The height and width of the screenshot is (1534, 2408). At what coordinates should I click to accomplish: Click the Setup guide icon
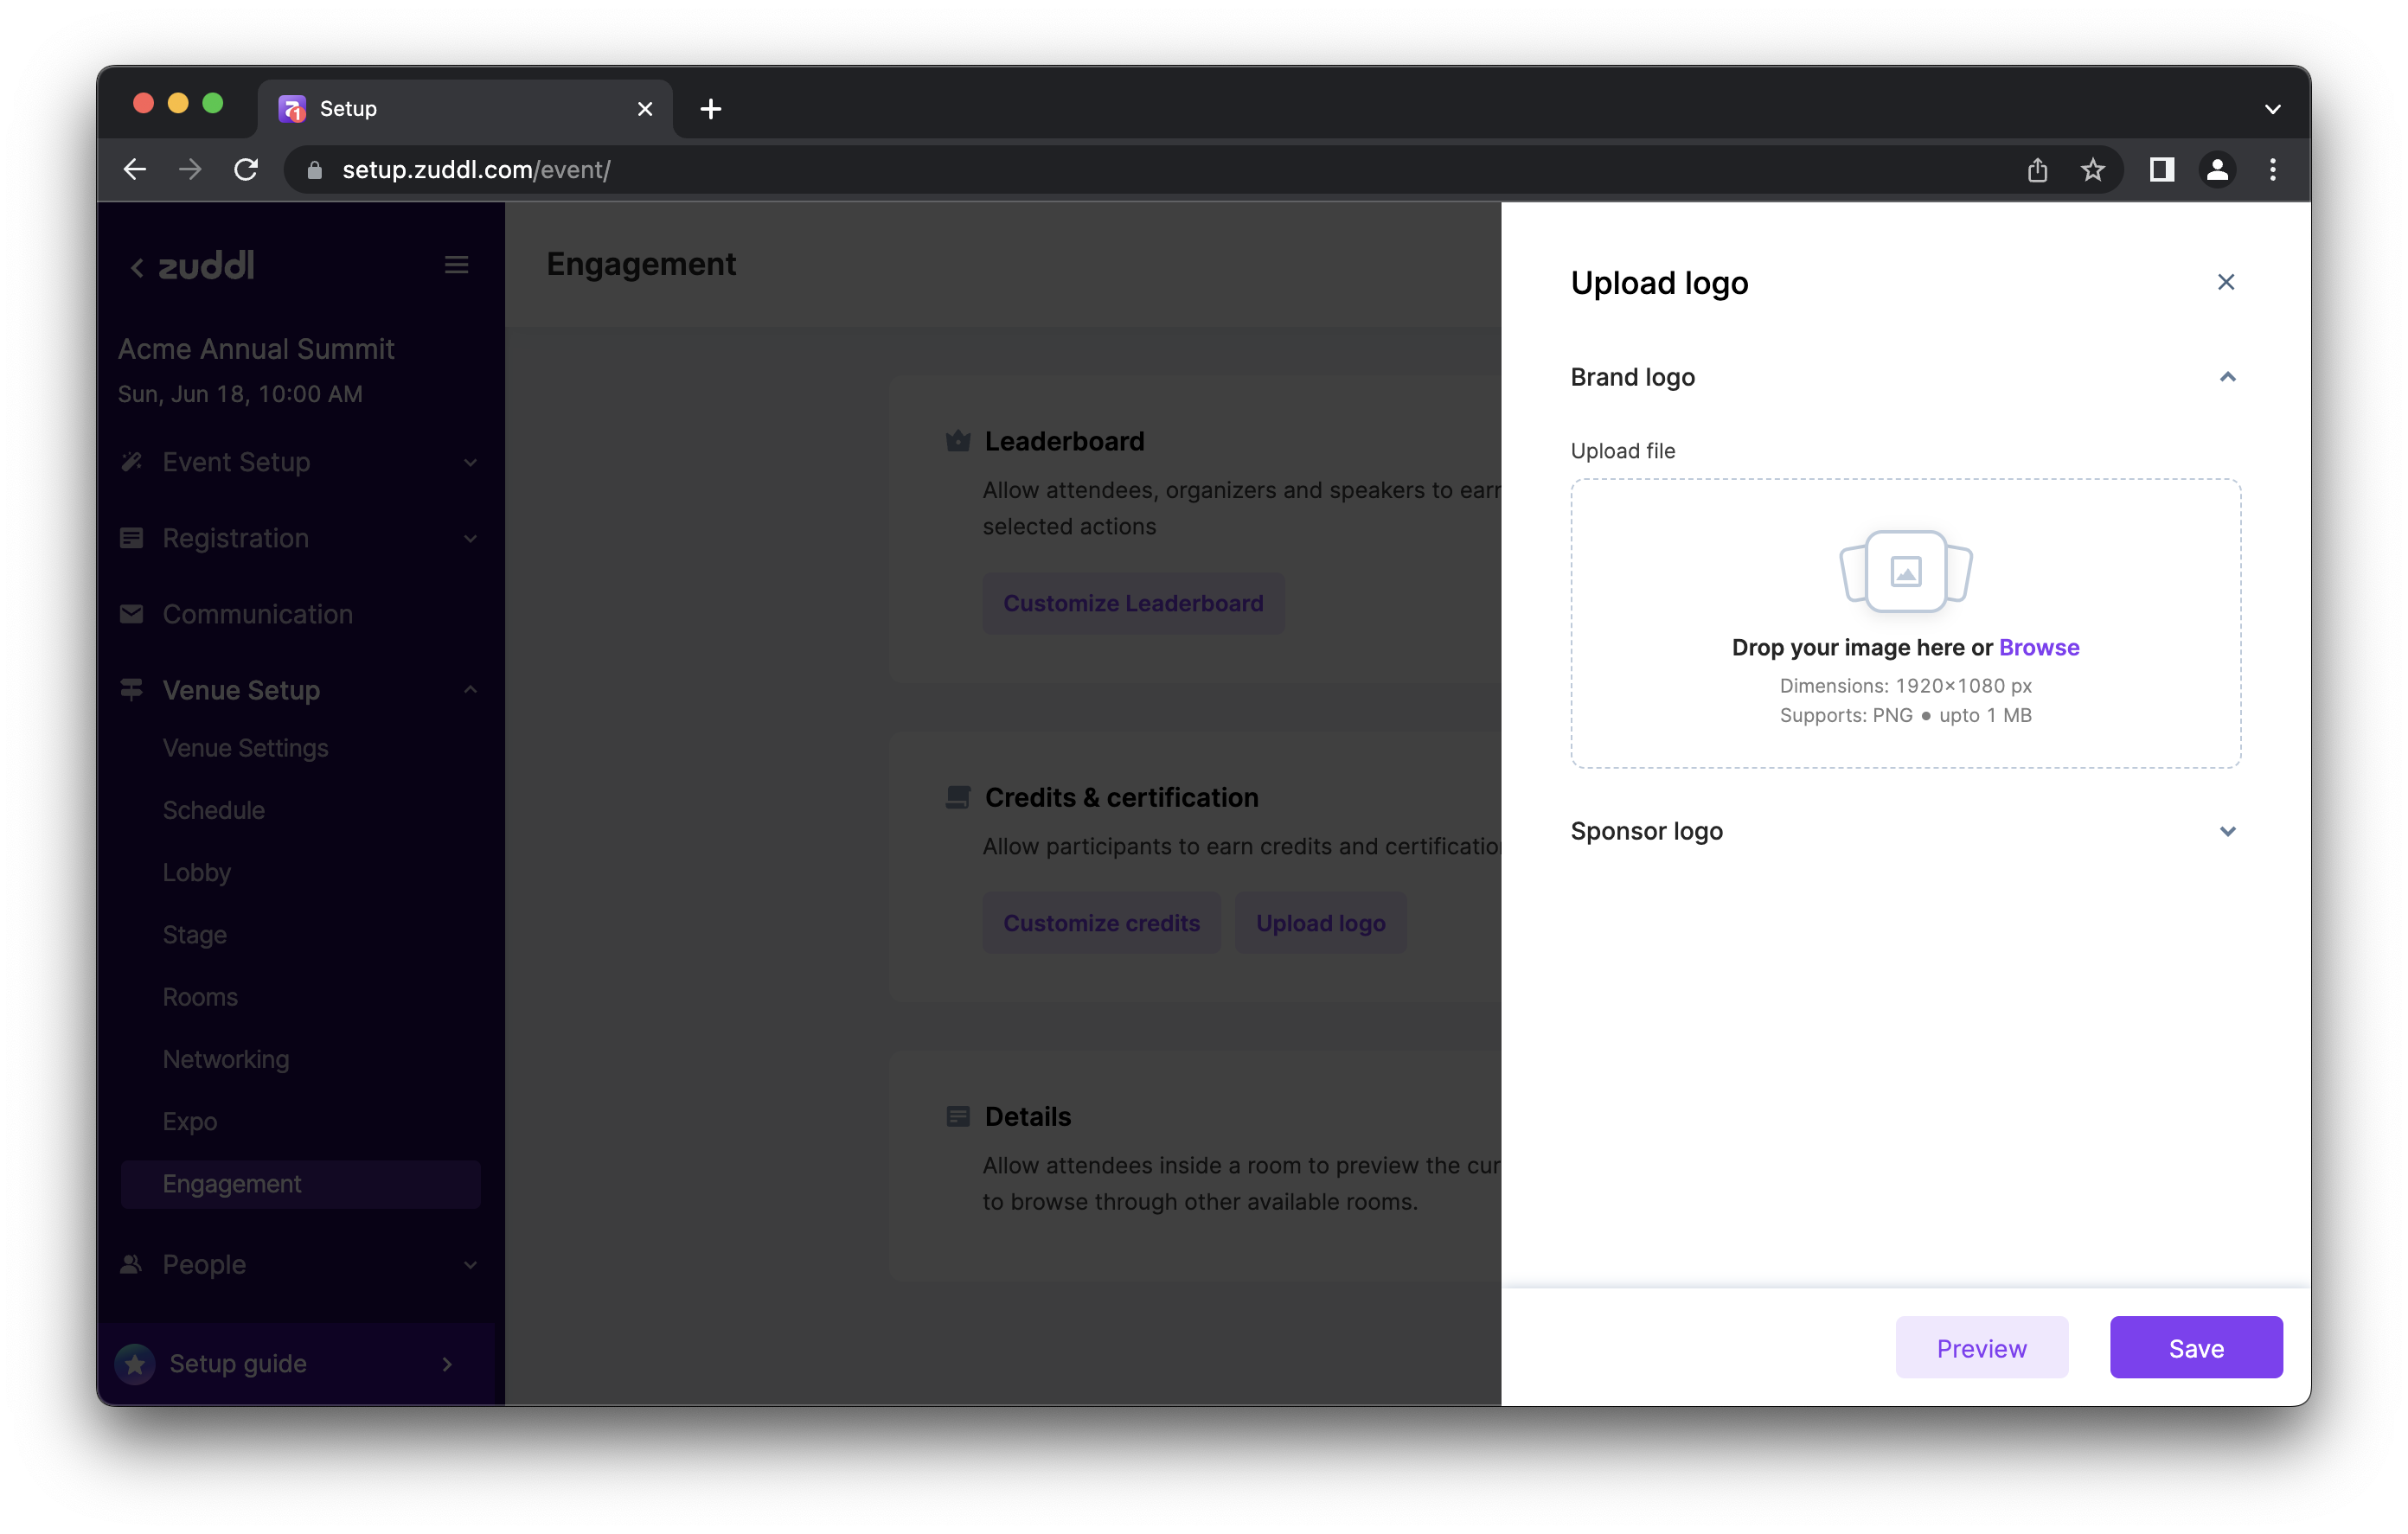pos(137,1362)
